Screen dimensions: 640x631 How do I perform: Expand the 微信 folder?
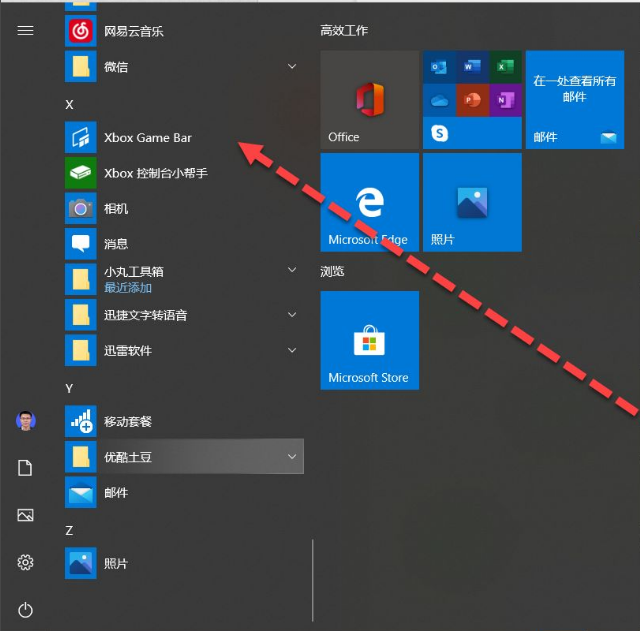[292, 67]
